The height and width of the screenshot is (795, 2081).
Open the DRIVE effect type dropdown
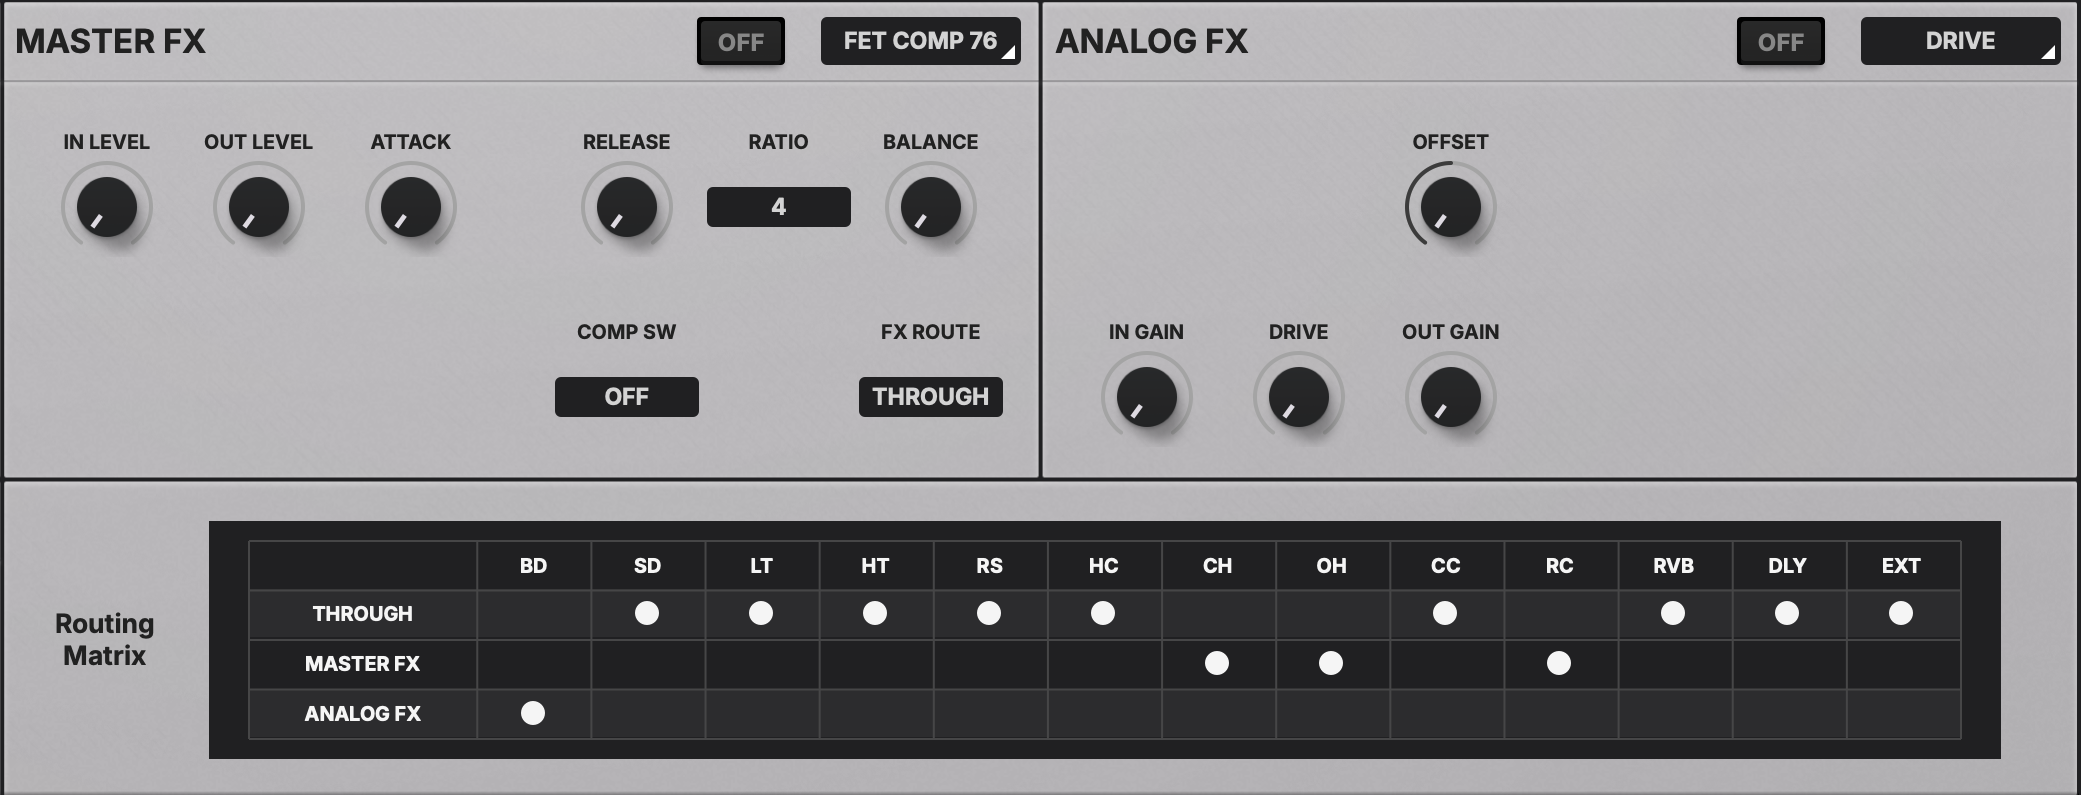[1961, 41]
